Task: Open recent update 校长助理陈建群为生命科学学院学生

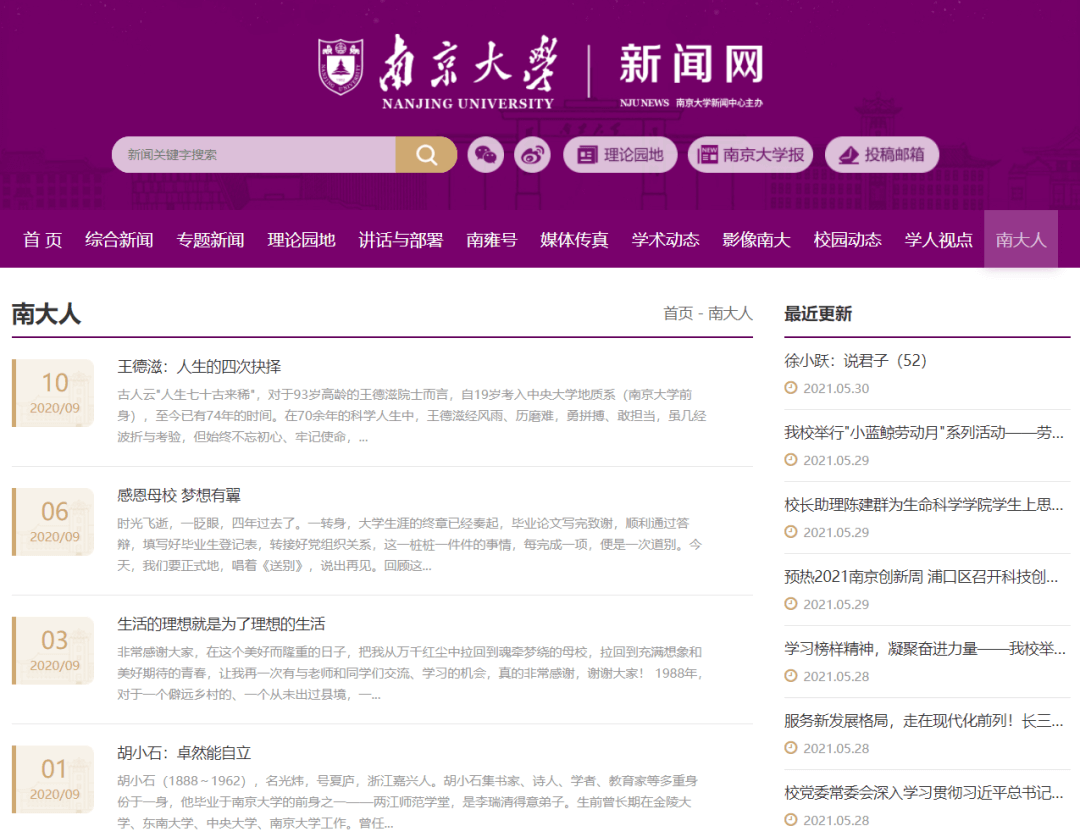Action: (x=924, y=504)
